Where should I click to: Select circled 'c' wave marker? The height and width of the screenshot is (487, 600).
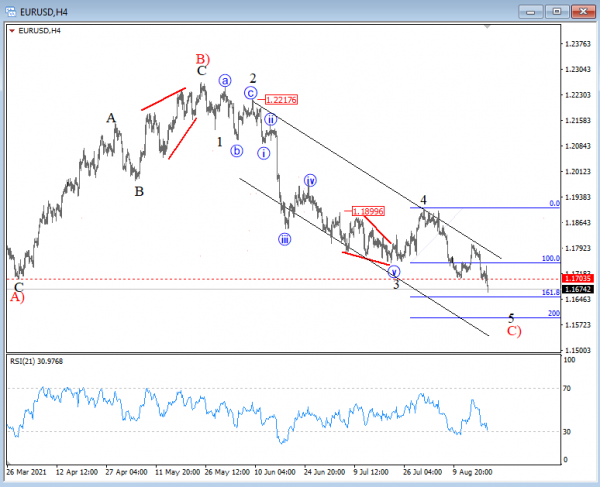click(x=251, y=93)
